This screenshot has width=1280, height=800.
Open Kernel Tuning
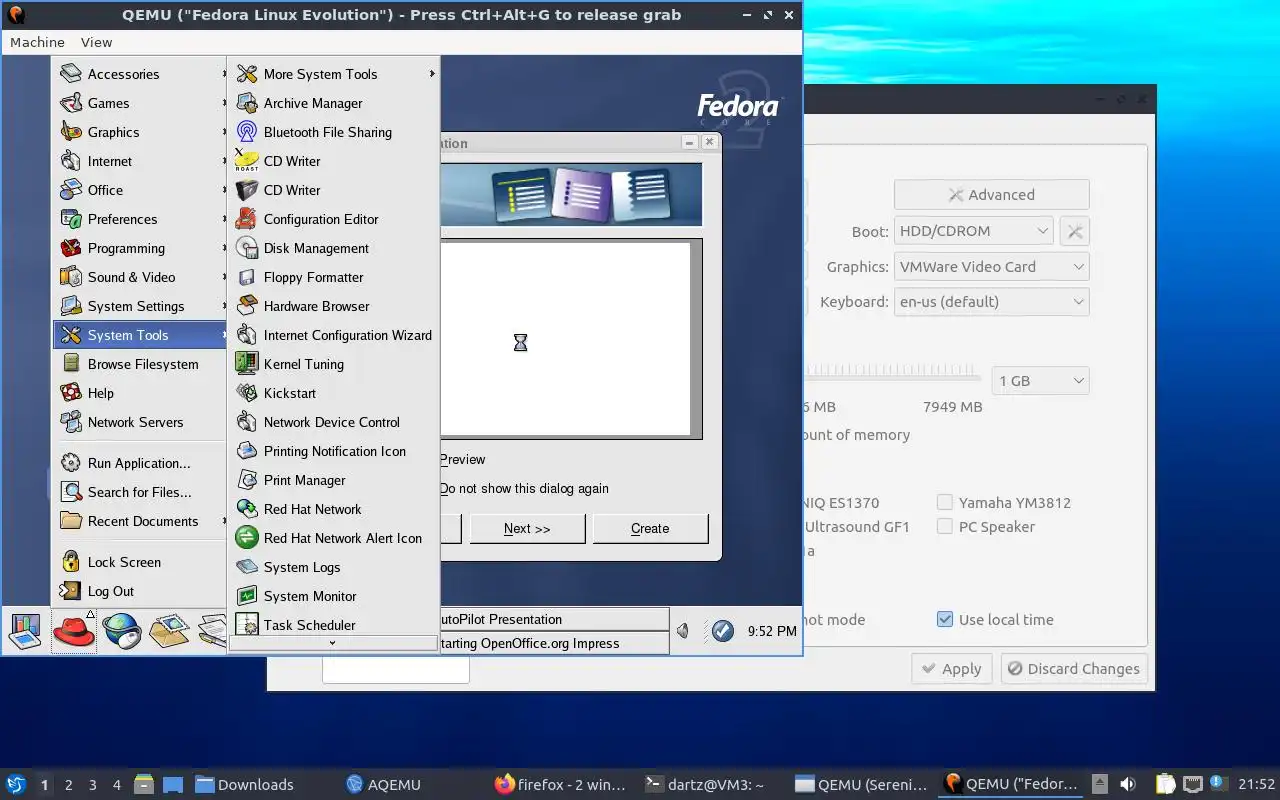333,364
